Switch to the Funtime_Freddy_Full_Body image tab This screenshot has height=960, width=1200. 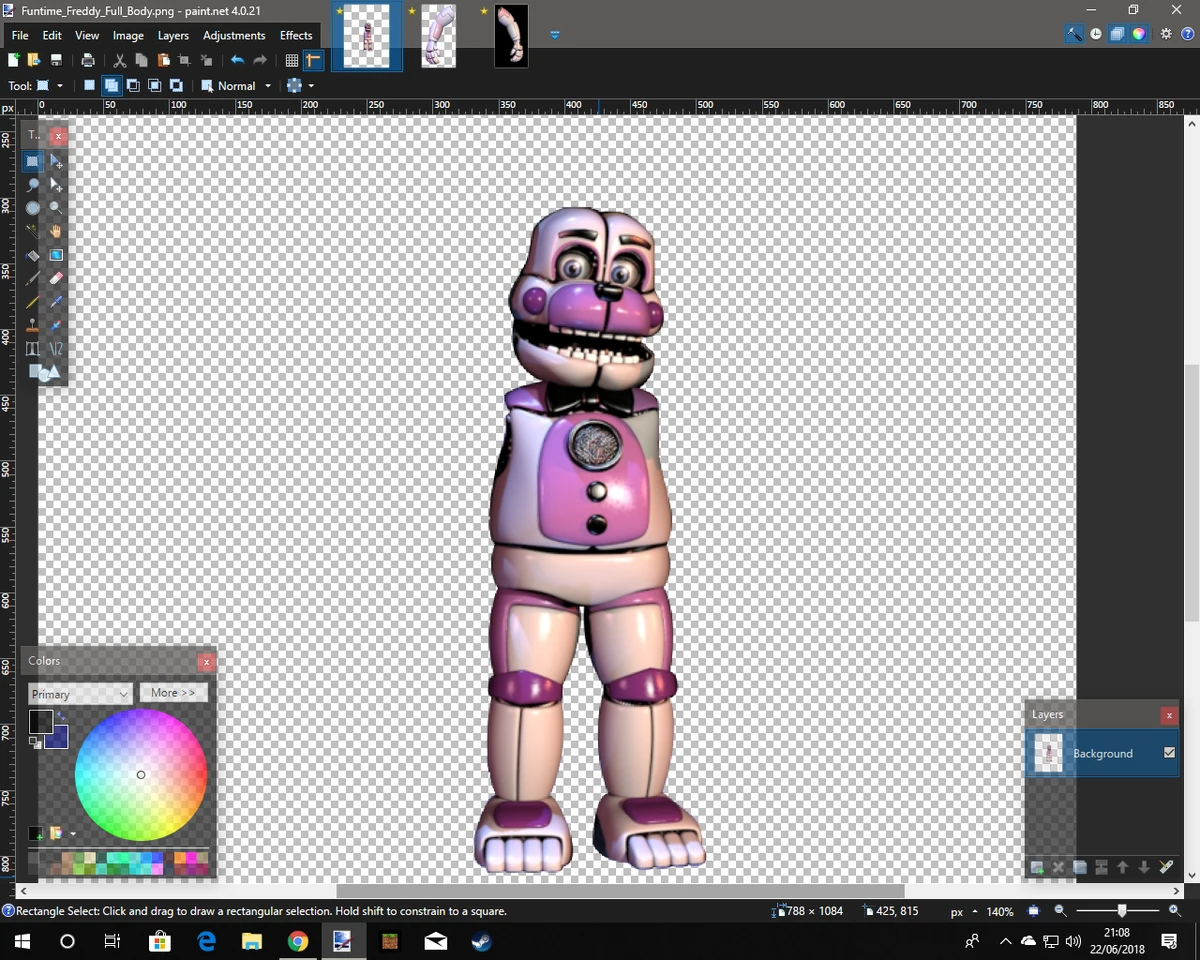coord(366,38)
